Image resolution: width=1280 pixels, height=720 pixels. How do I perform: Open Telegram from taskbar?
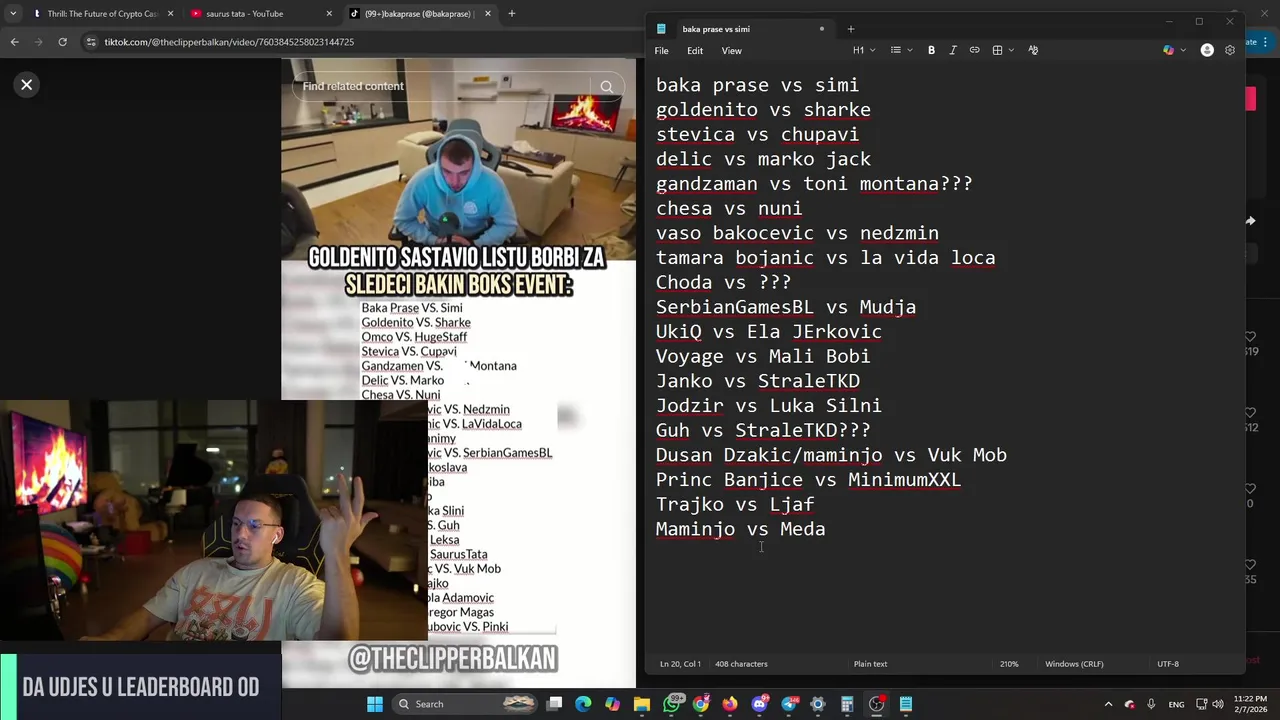point(789,704)
